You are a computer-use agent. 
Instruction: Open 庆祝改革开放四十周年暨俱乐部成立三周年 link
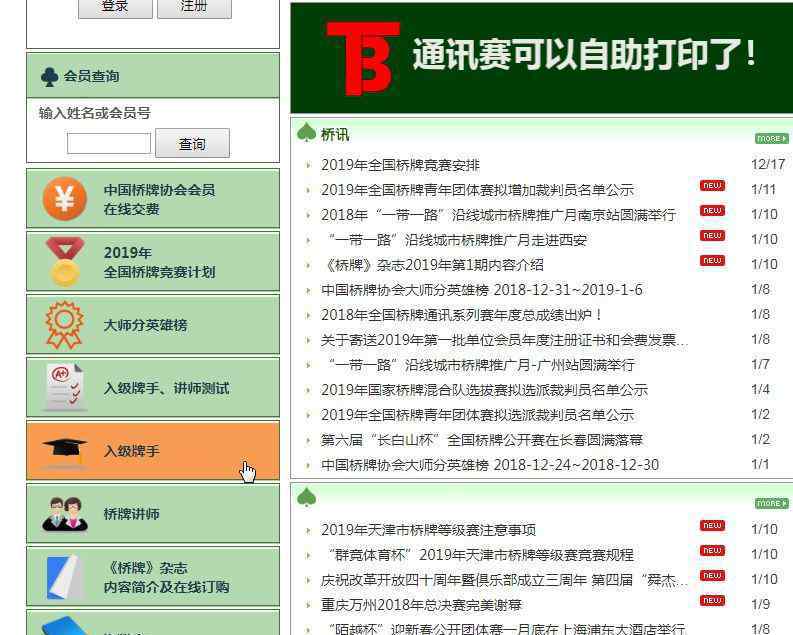click(504, 580)
